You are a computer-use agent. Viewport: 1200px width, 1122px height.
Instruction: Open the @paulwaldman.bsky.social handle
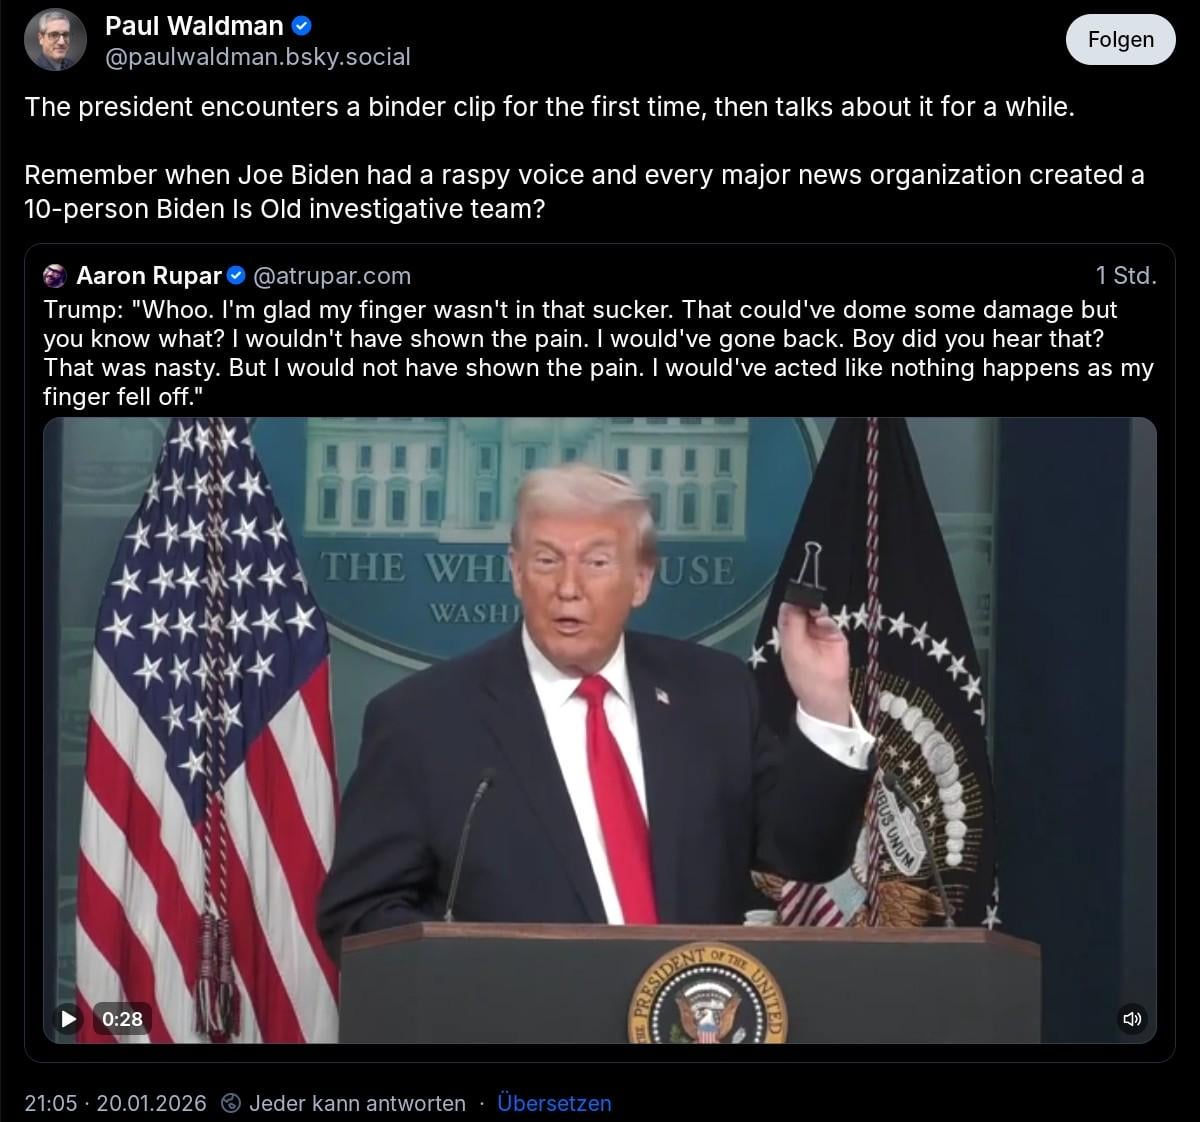[258, 57]
